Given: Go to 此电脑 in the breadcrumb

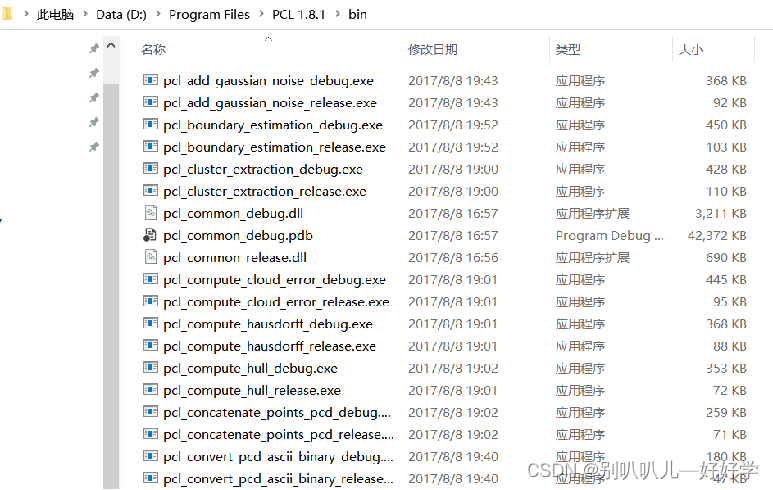Looking at the screenshot, I should 55,14.
